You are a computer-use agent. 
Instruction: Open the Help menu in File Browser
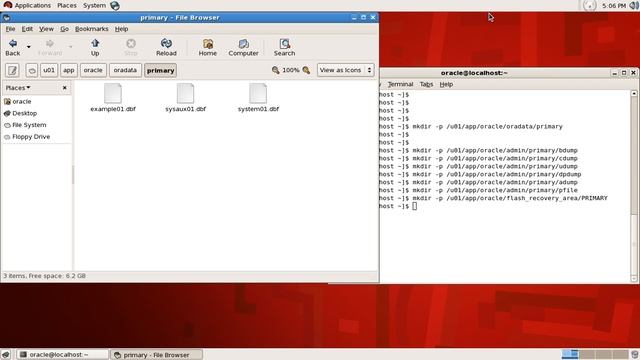121,29
